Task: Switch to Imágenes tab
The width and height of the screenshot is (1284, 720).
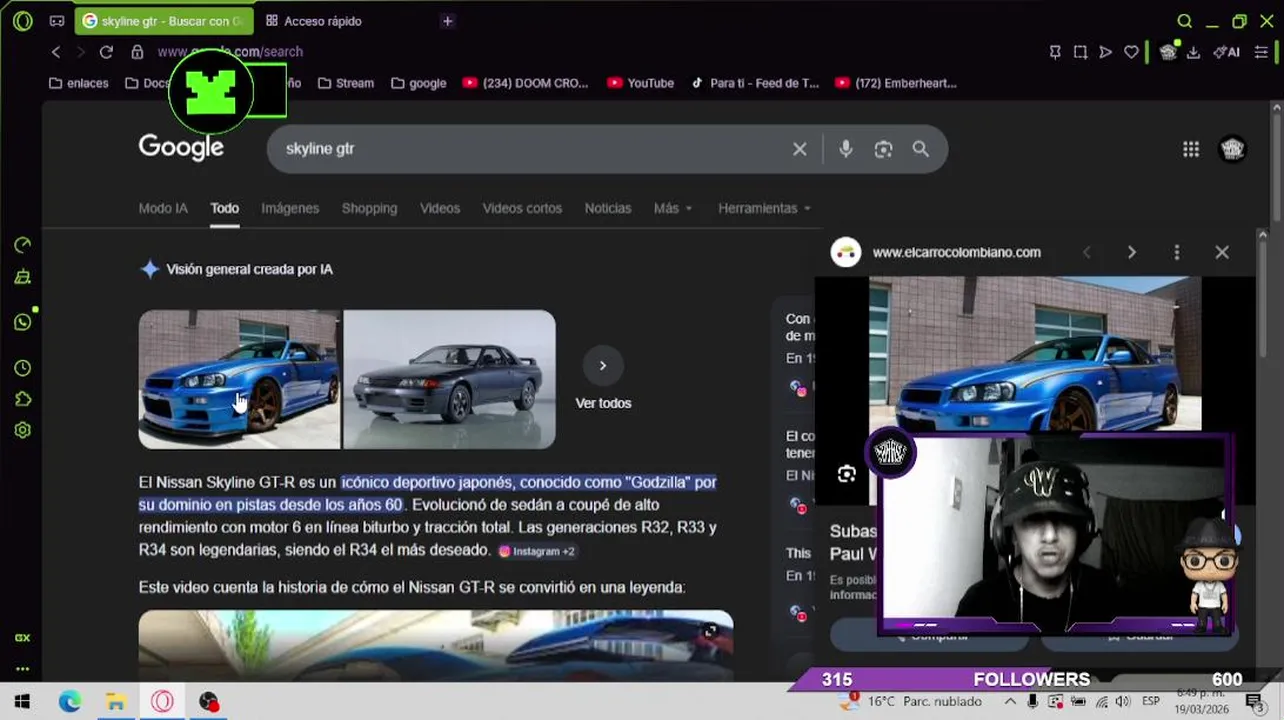Action: (x=290, y=208)
